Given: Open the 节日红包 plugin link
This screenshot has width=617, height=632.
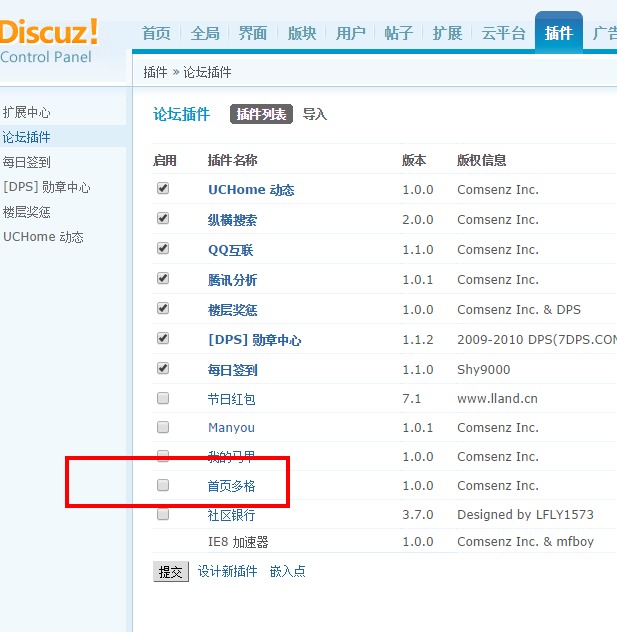Looking at the screenshot, I should (x=231, y=399).
